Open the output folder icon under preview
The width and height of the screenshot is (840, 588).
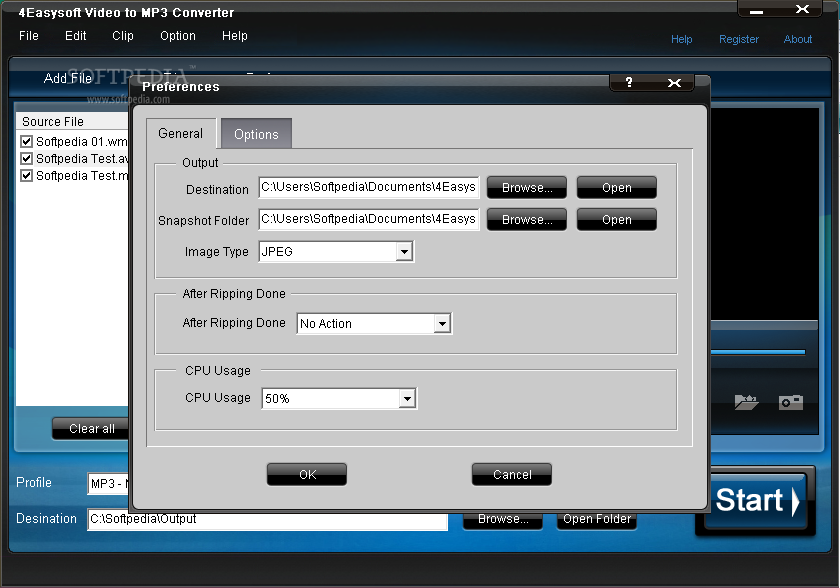(x=746, y=402)
